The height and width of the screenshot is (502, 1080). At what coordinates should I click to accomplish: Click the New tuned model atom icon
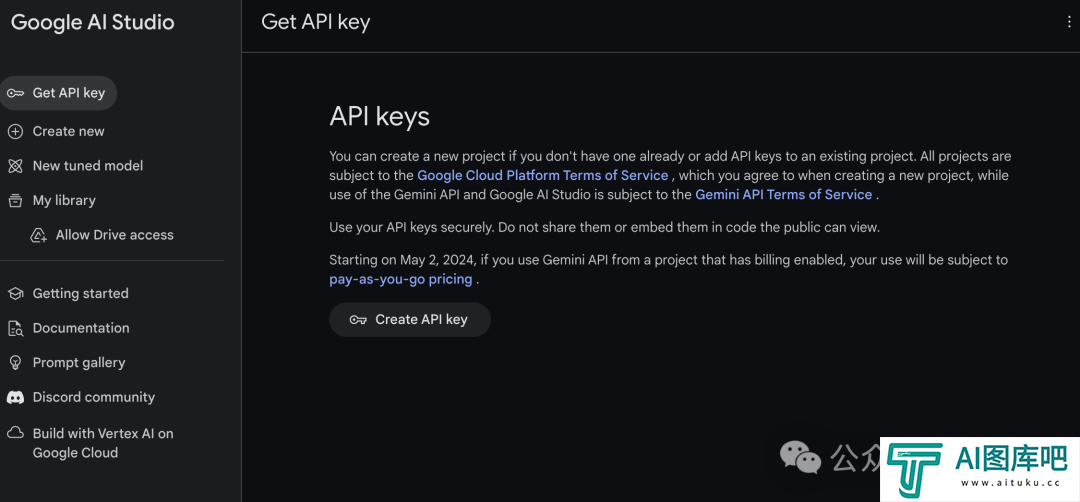15,166
